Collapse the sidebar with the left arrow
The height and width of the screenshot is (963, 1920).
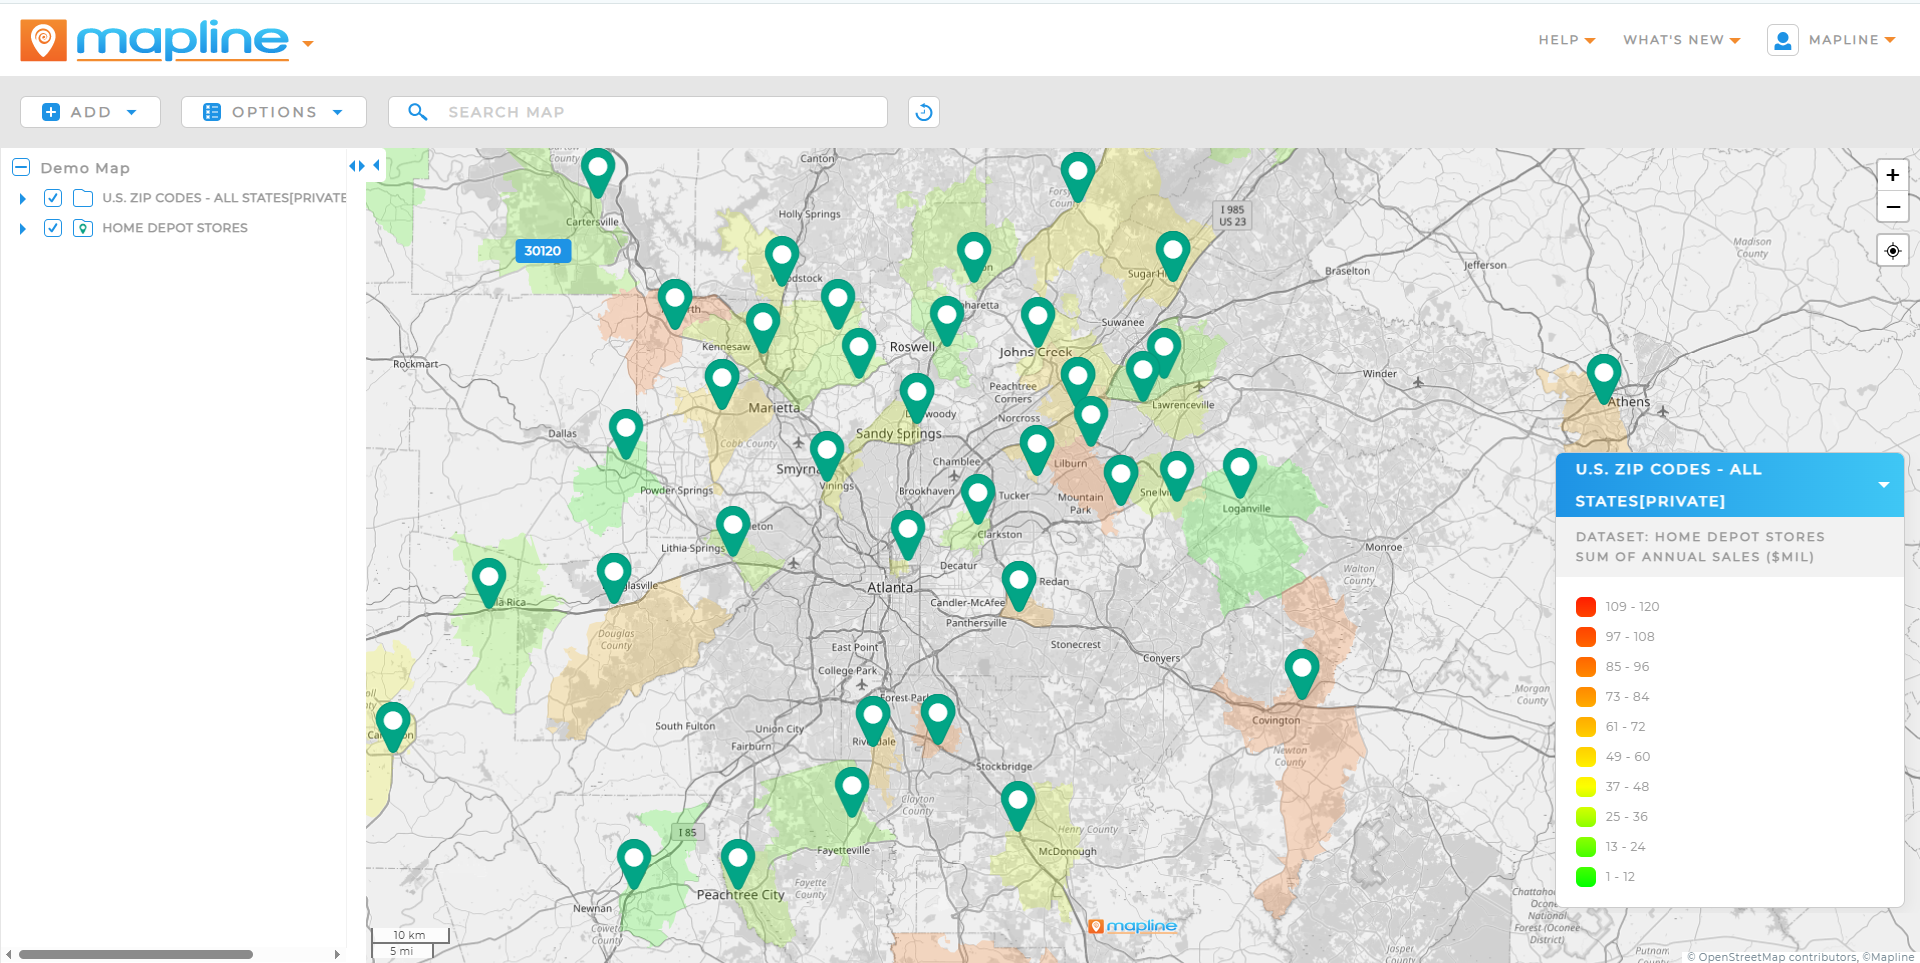coord(376,166)
